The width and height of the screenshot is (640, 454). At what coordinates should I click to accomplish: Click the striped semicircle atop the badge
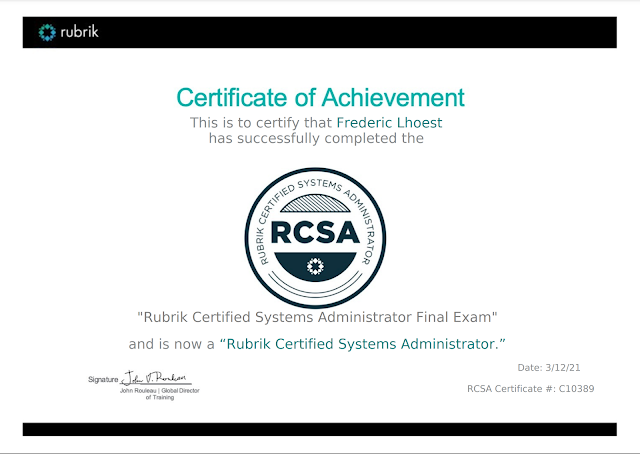(x=315, y=203)
